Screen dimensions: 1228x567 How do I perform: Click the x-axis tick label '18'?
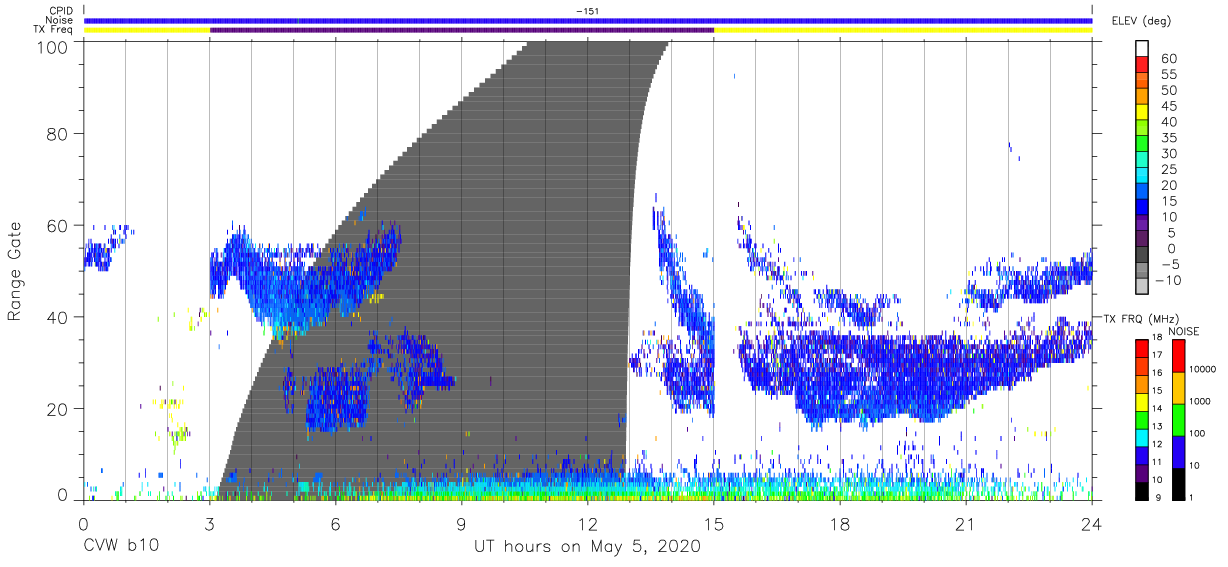840,524
